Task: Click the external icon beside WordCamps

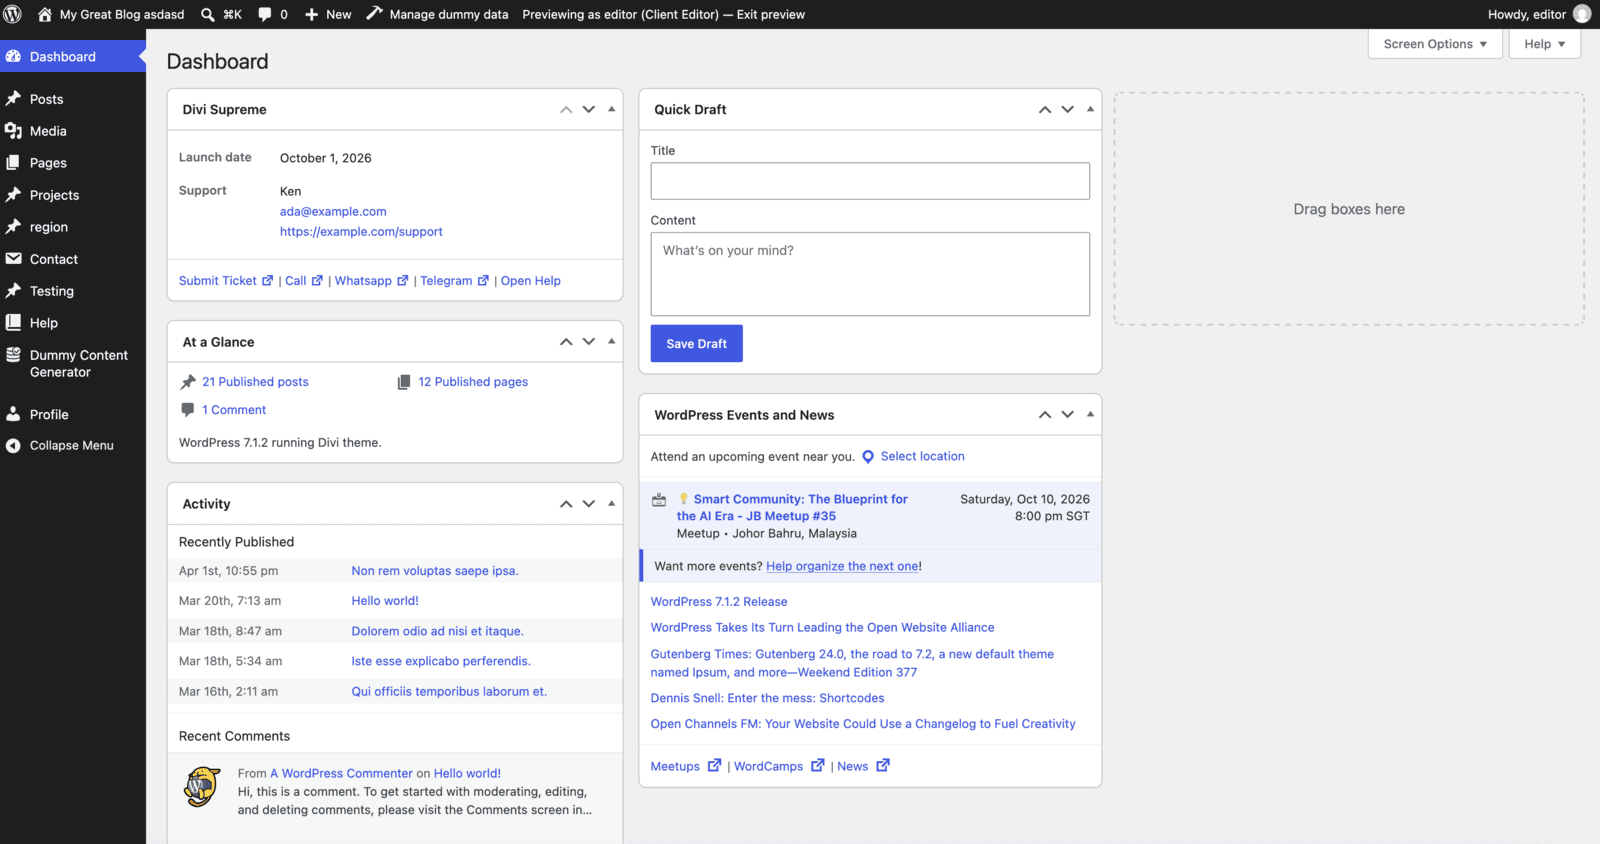Action: pos(817,766)
